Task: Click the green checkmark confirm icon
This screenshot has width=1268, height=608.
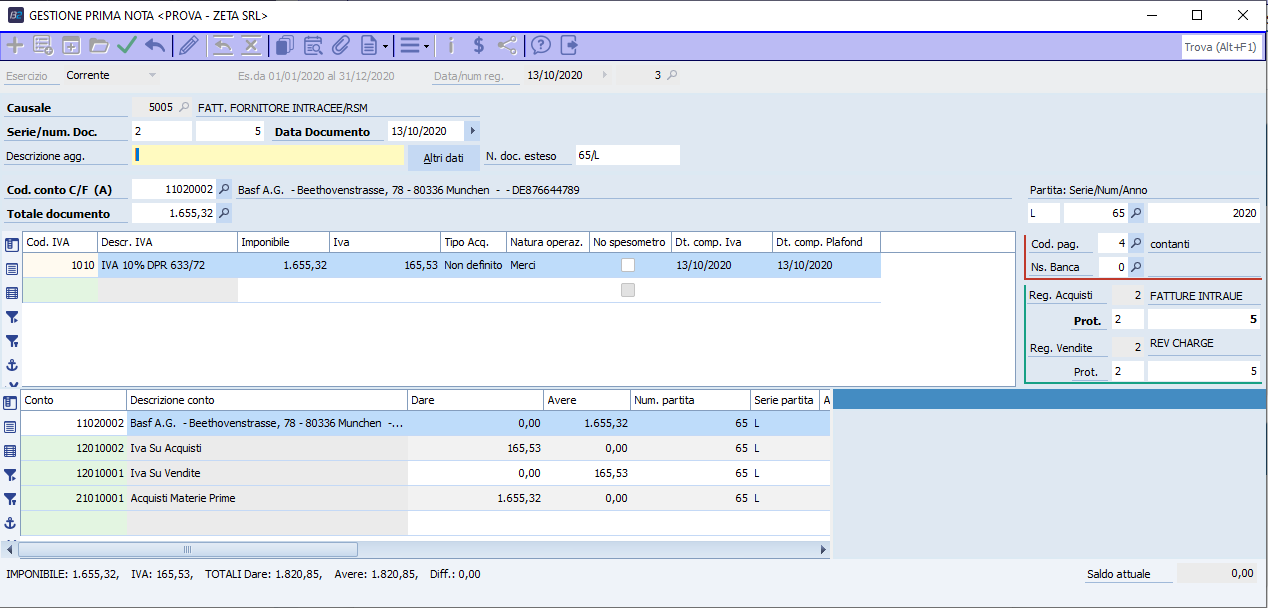Action: pos(127,45)
